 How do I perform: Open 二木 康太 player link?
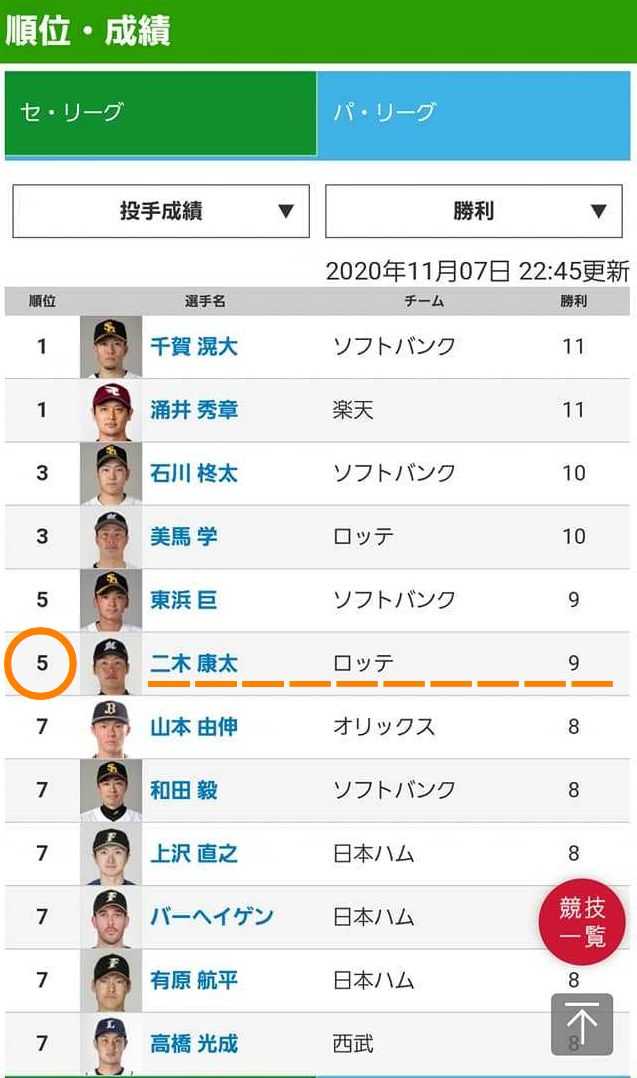pyautogui.click(x=194, y=663)
